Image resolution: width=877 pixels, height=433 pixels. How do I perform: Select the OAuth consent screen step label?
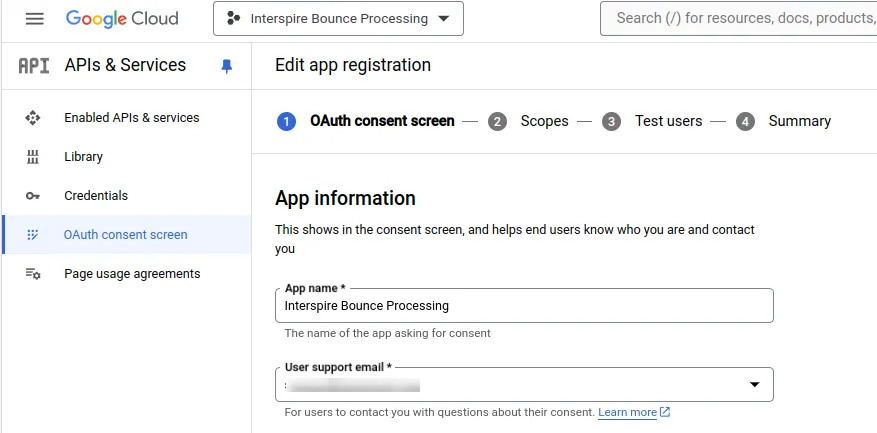click(x=382, y=121)
